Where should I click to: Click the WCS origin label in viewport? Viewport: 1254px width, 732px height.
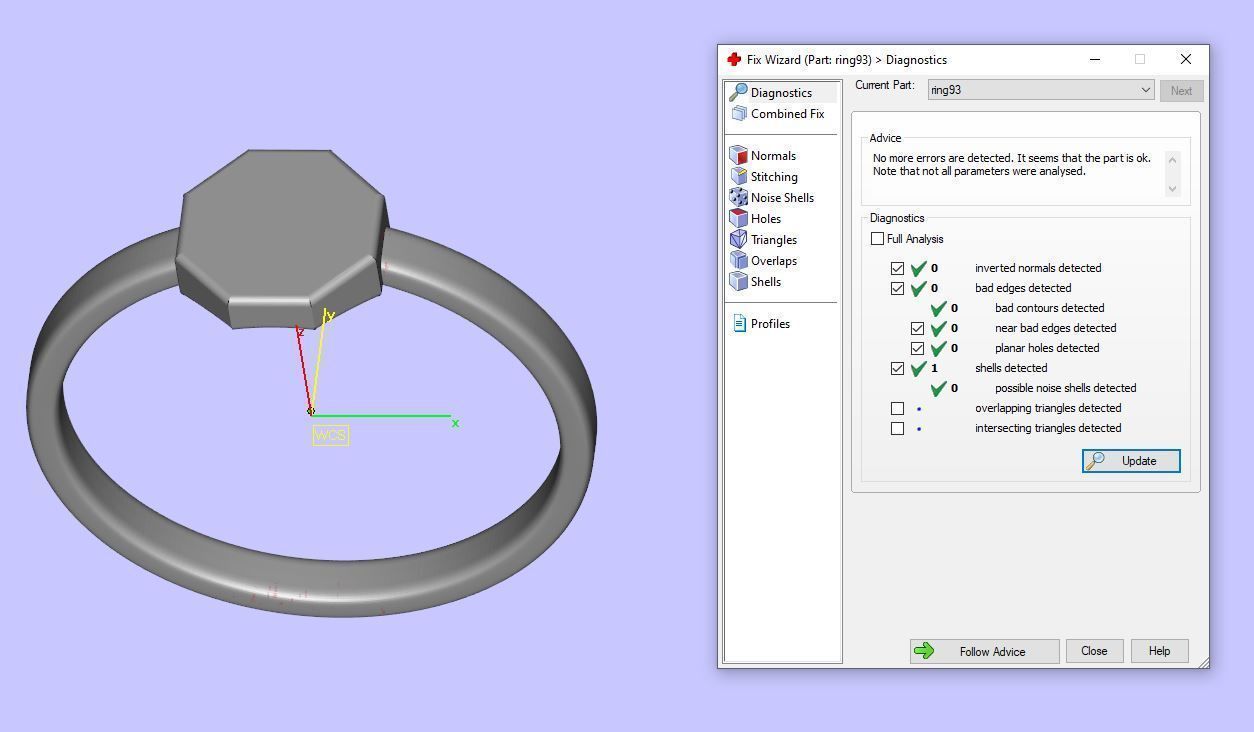pos(331,435)
